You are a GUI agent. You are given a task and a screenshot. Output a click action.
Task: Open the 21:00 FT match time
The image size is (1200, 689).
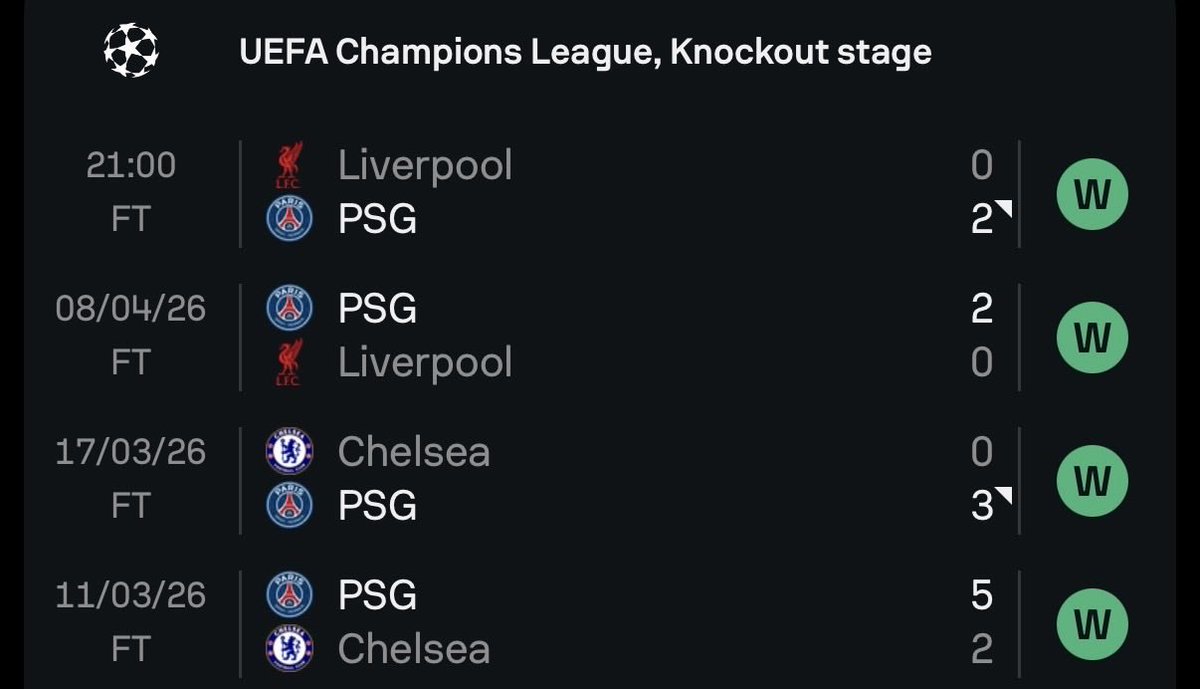pos(131,191)
